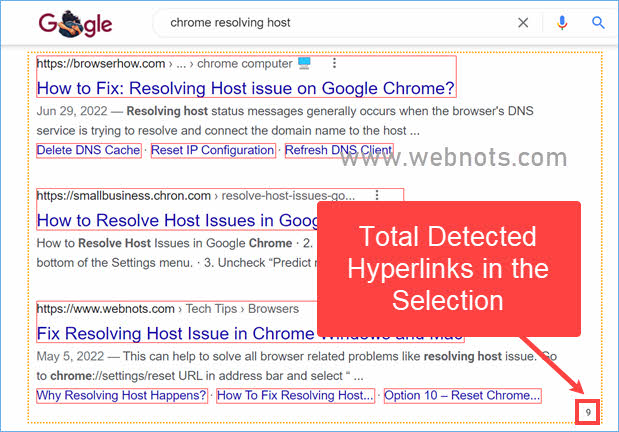Open "How to Fix: Resolving Host issue" result
The width and height of the screenshot is (619, 432).
(x=246, y=88)
